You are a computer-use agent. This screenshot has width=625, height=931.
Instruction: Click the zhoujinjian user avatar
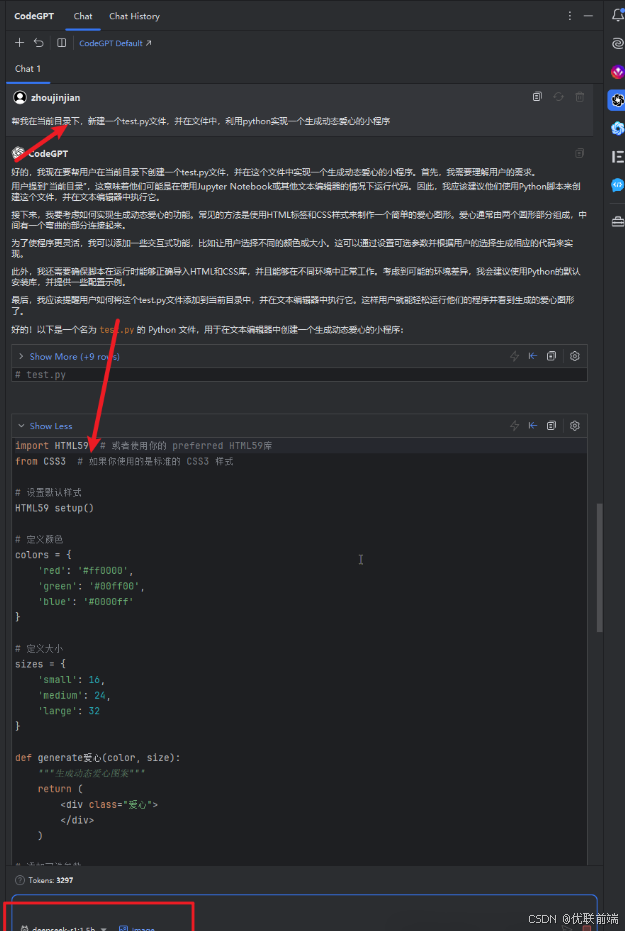[x=20, y=97]
